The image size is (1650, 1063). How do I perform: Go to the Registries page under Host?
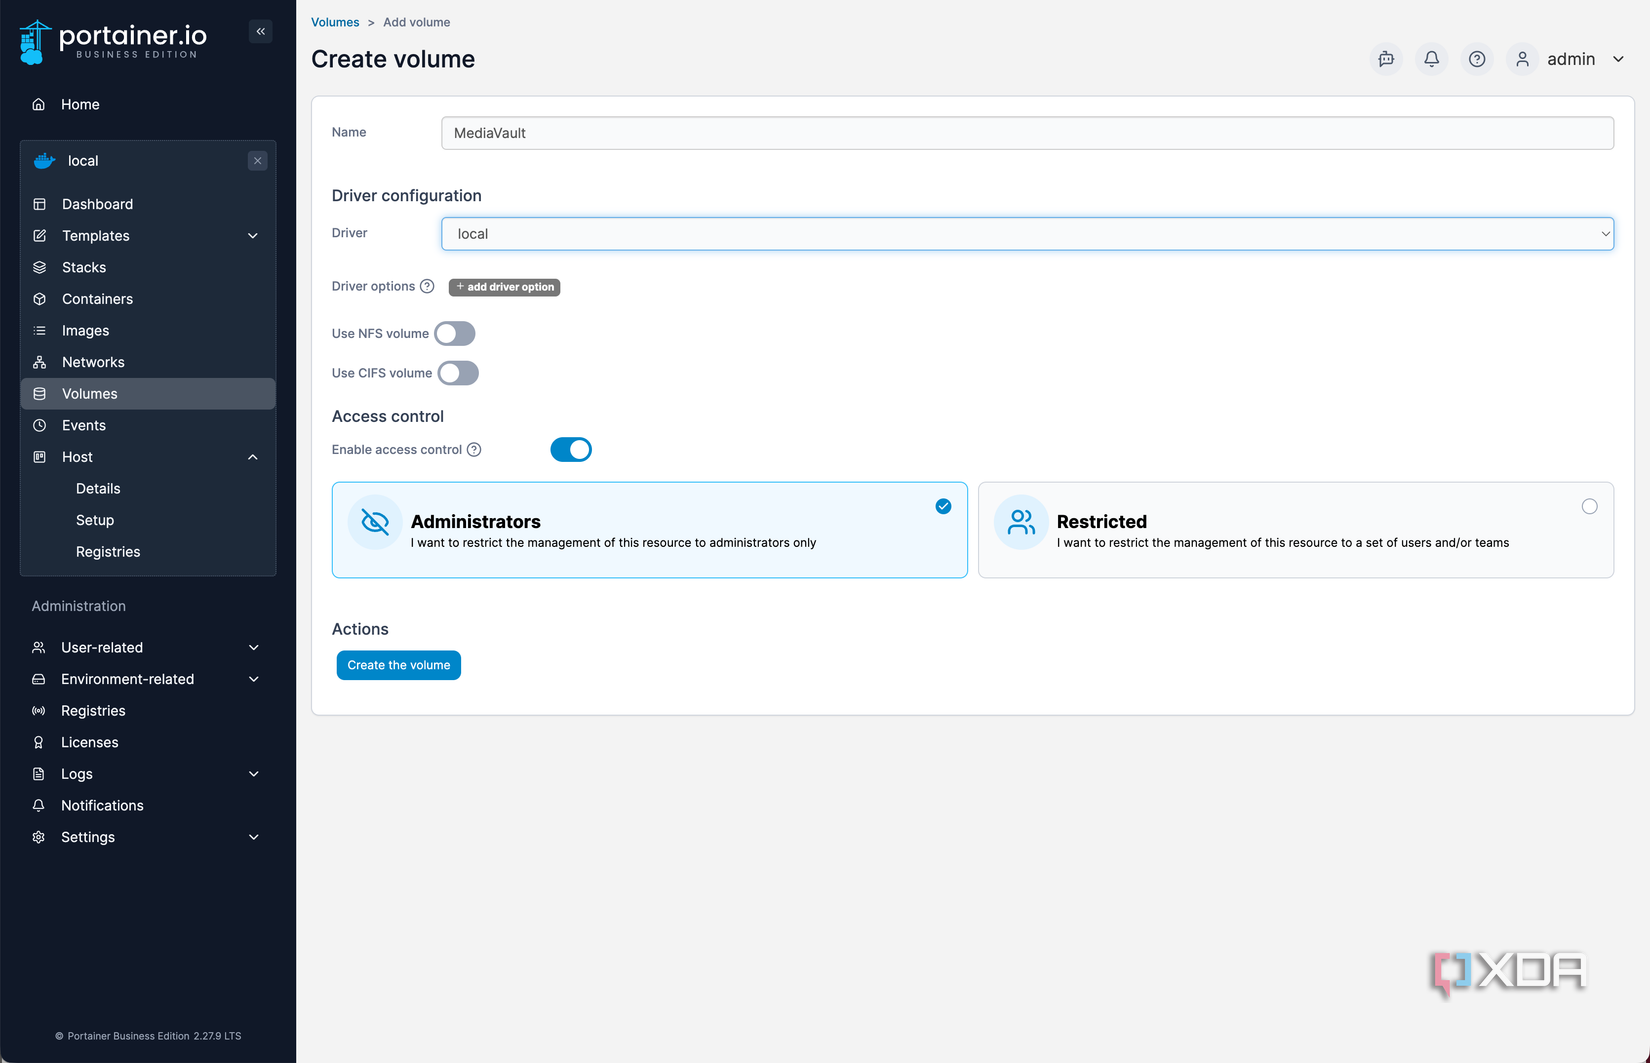[108, 551]
